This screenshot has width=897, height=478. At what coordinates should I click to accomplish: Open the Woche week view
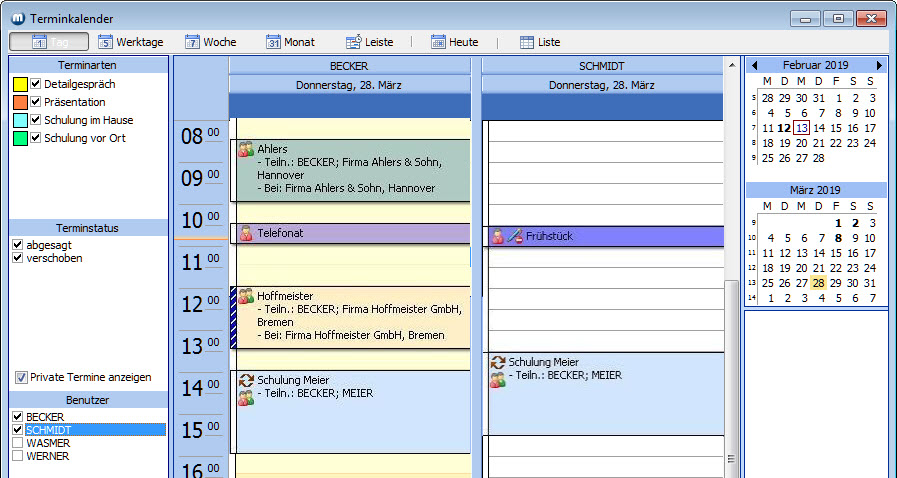tap(211, 42)
